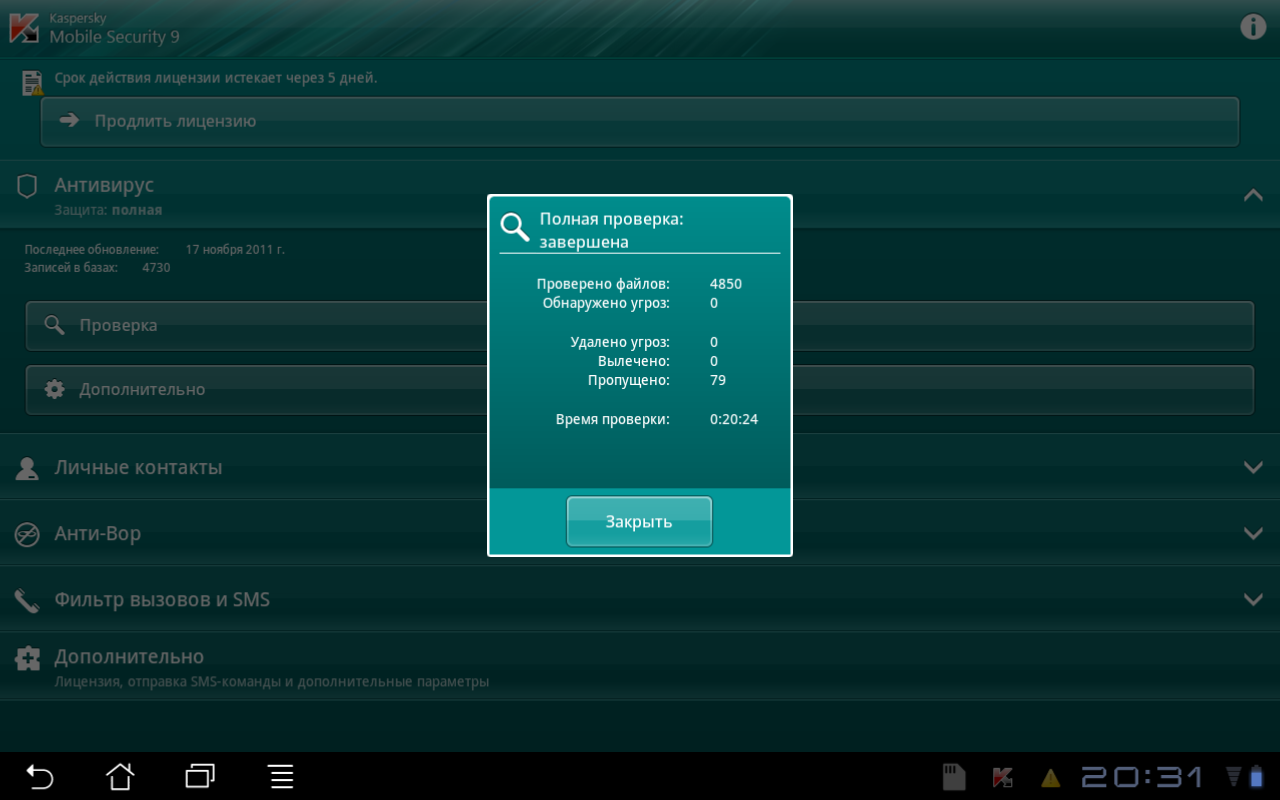Click the Kaspersky Mobile Security 9 title

[114, 30]
